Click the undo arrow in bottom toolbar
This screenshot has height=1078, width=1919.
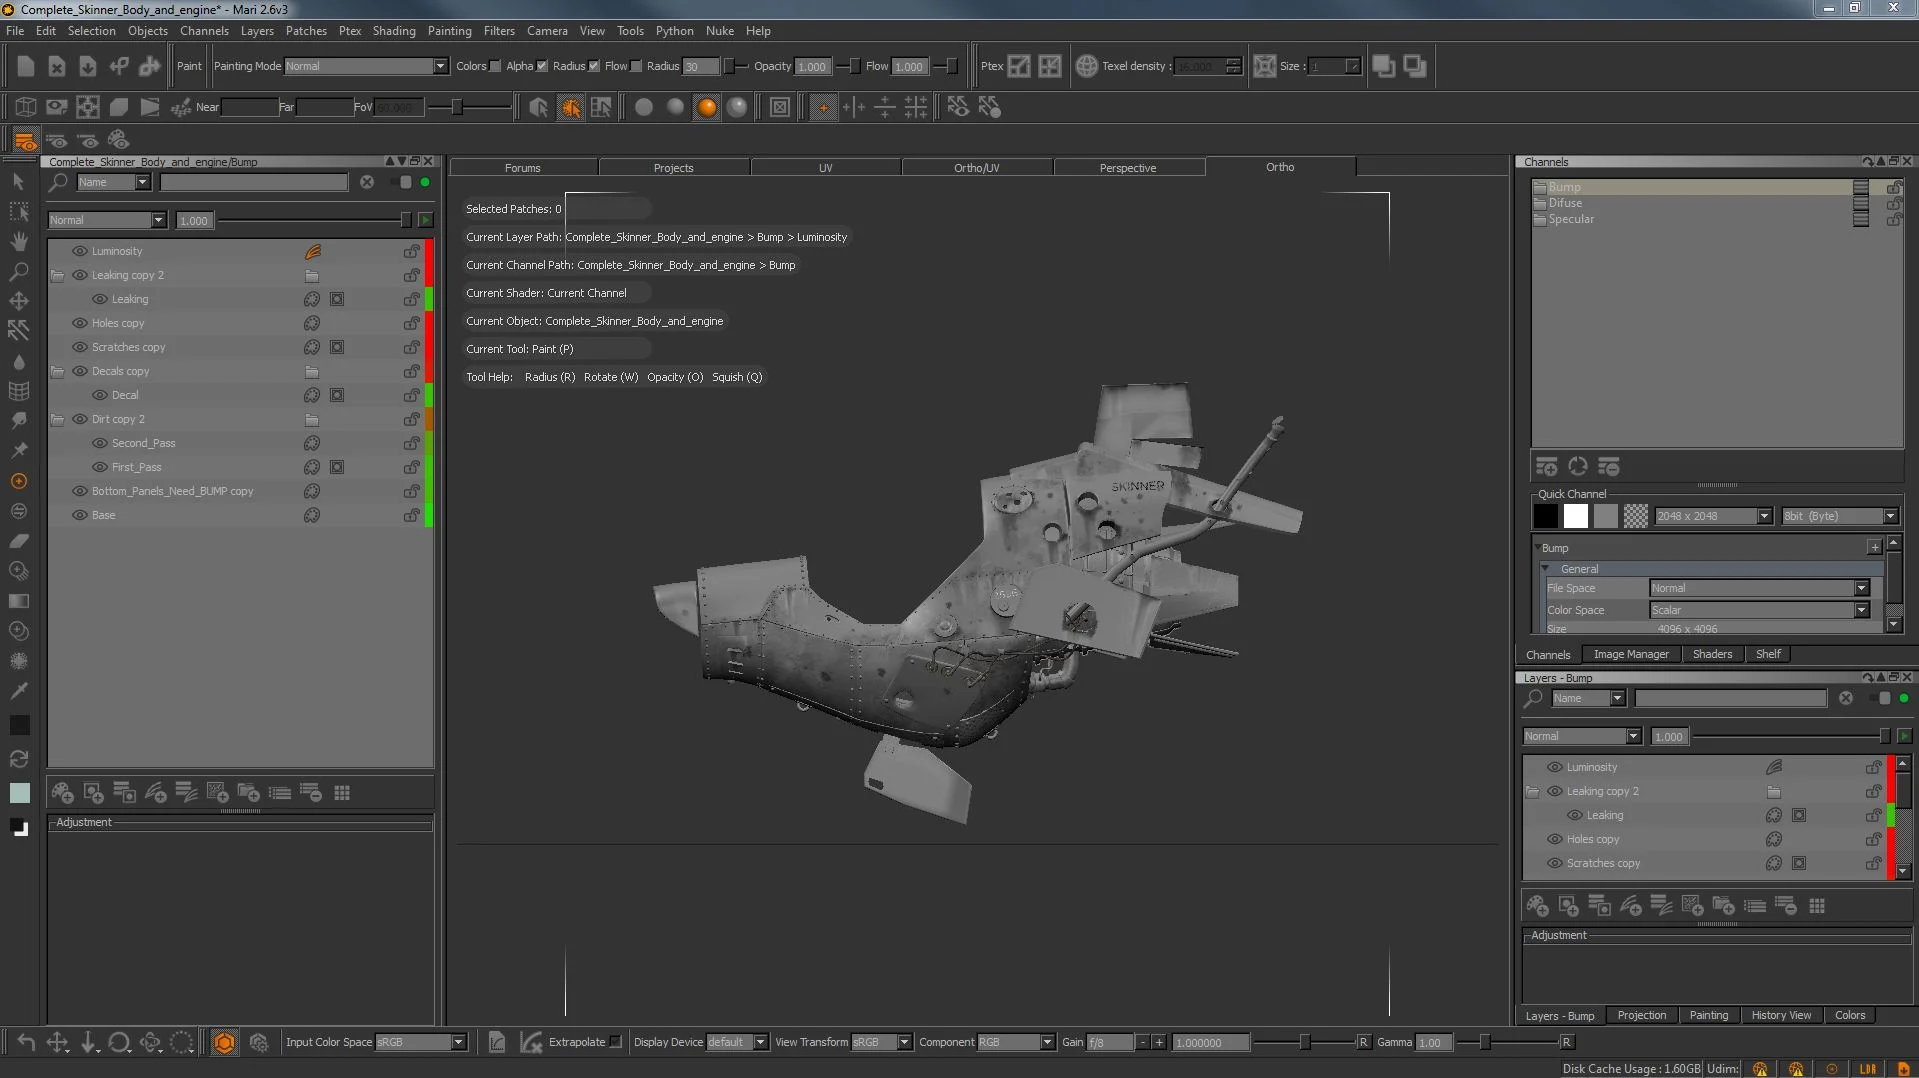pos(26,1042)
